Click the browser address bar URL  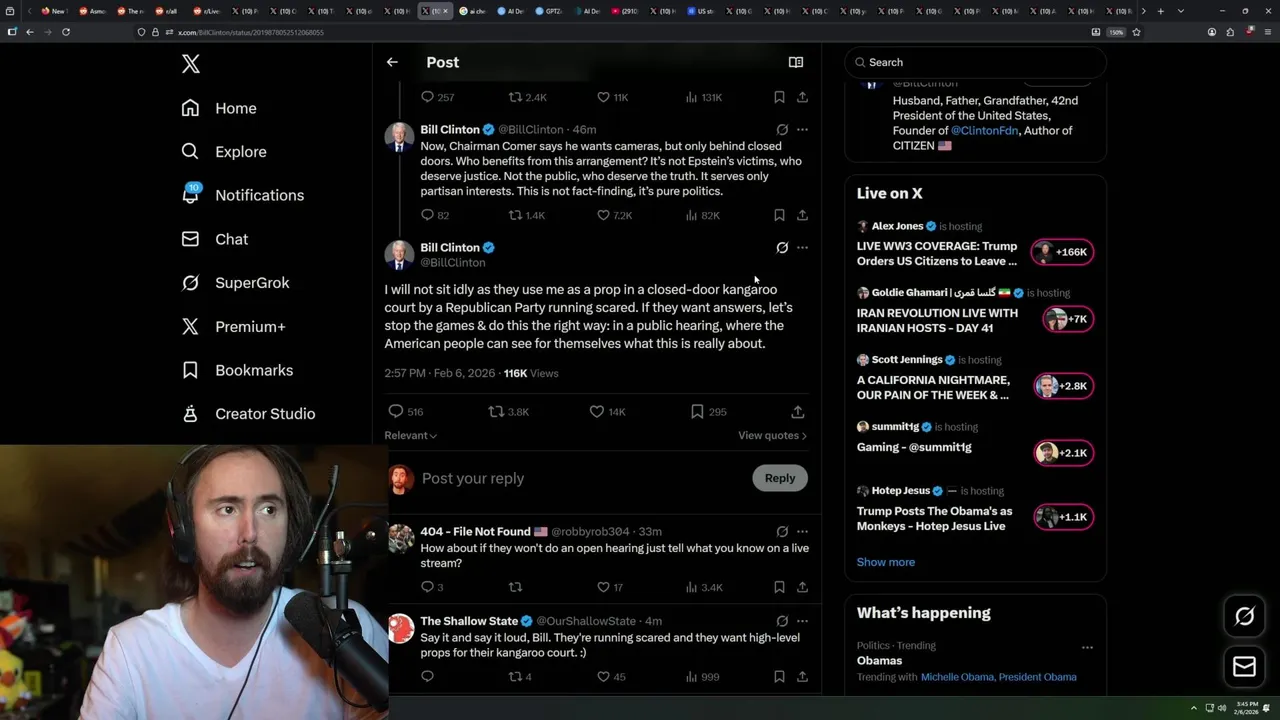point(251,32)
